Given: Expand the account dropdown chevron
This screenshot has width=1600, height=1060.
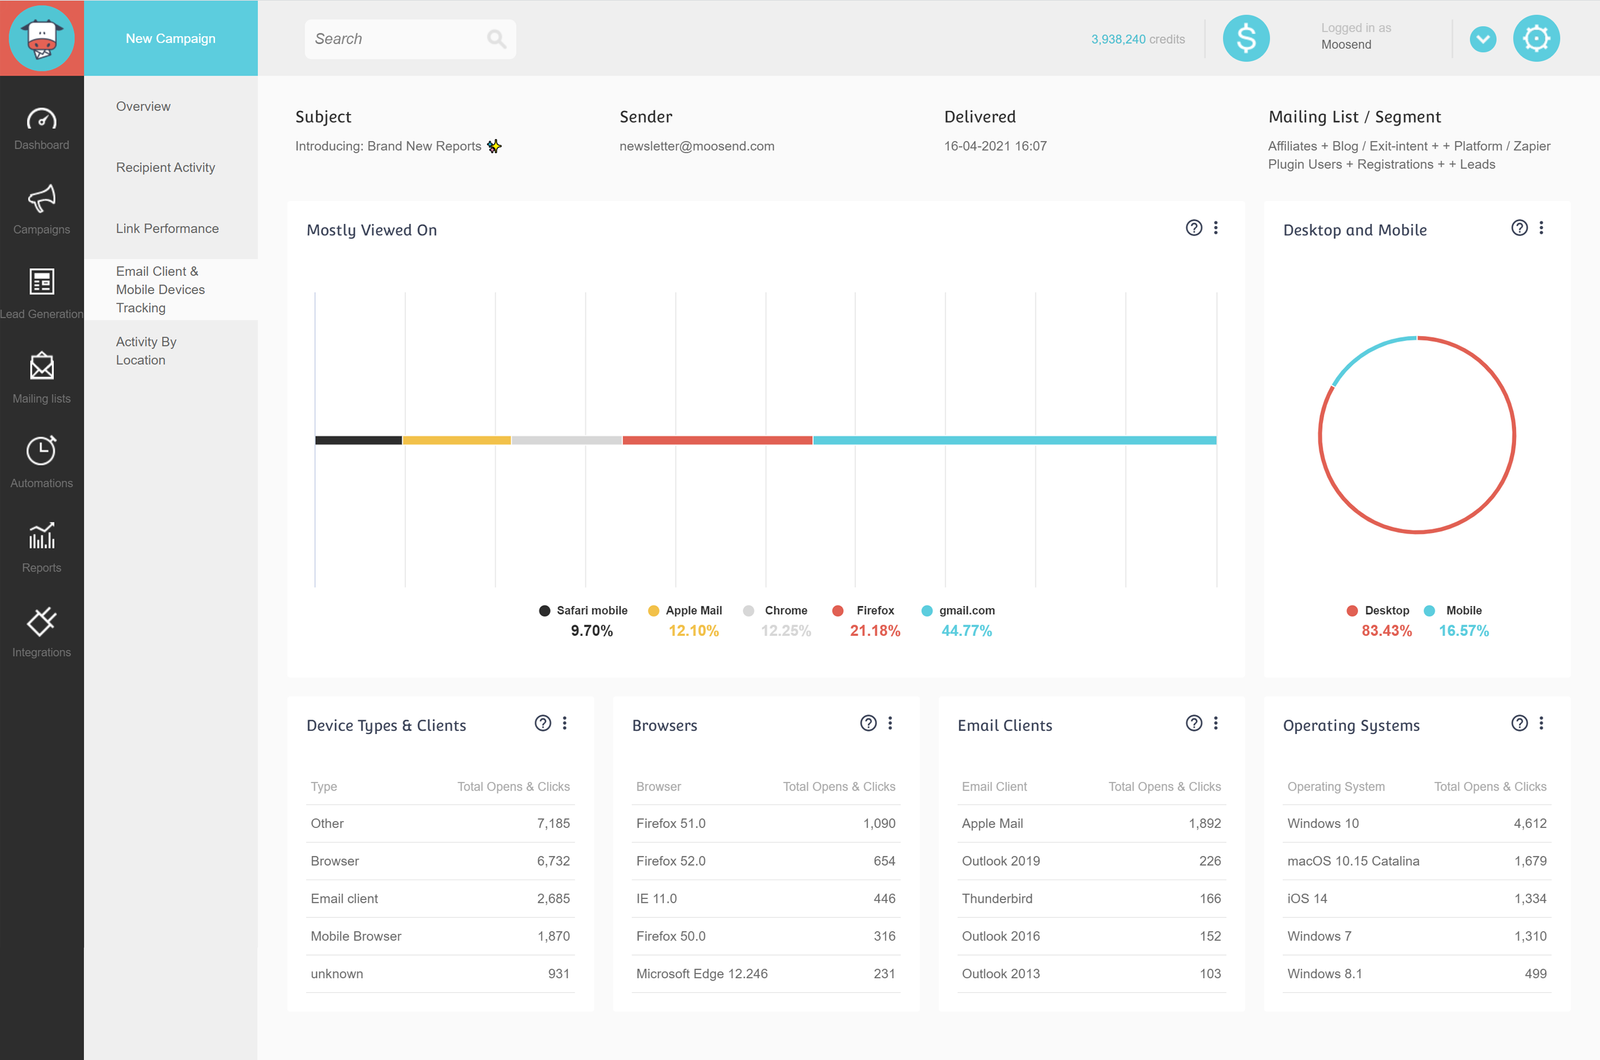Looking at the screenshot, I should pyautogui.click(x=1483, y=39).
